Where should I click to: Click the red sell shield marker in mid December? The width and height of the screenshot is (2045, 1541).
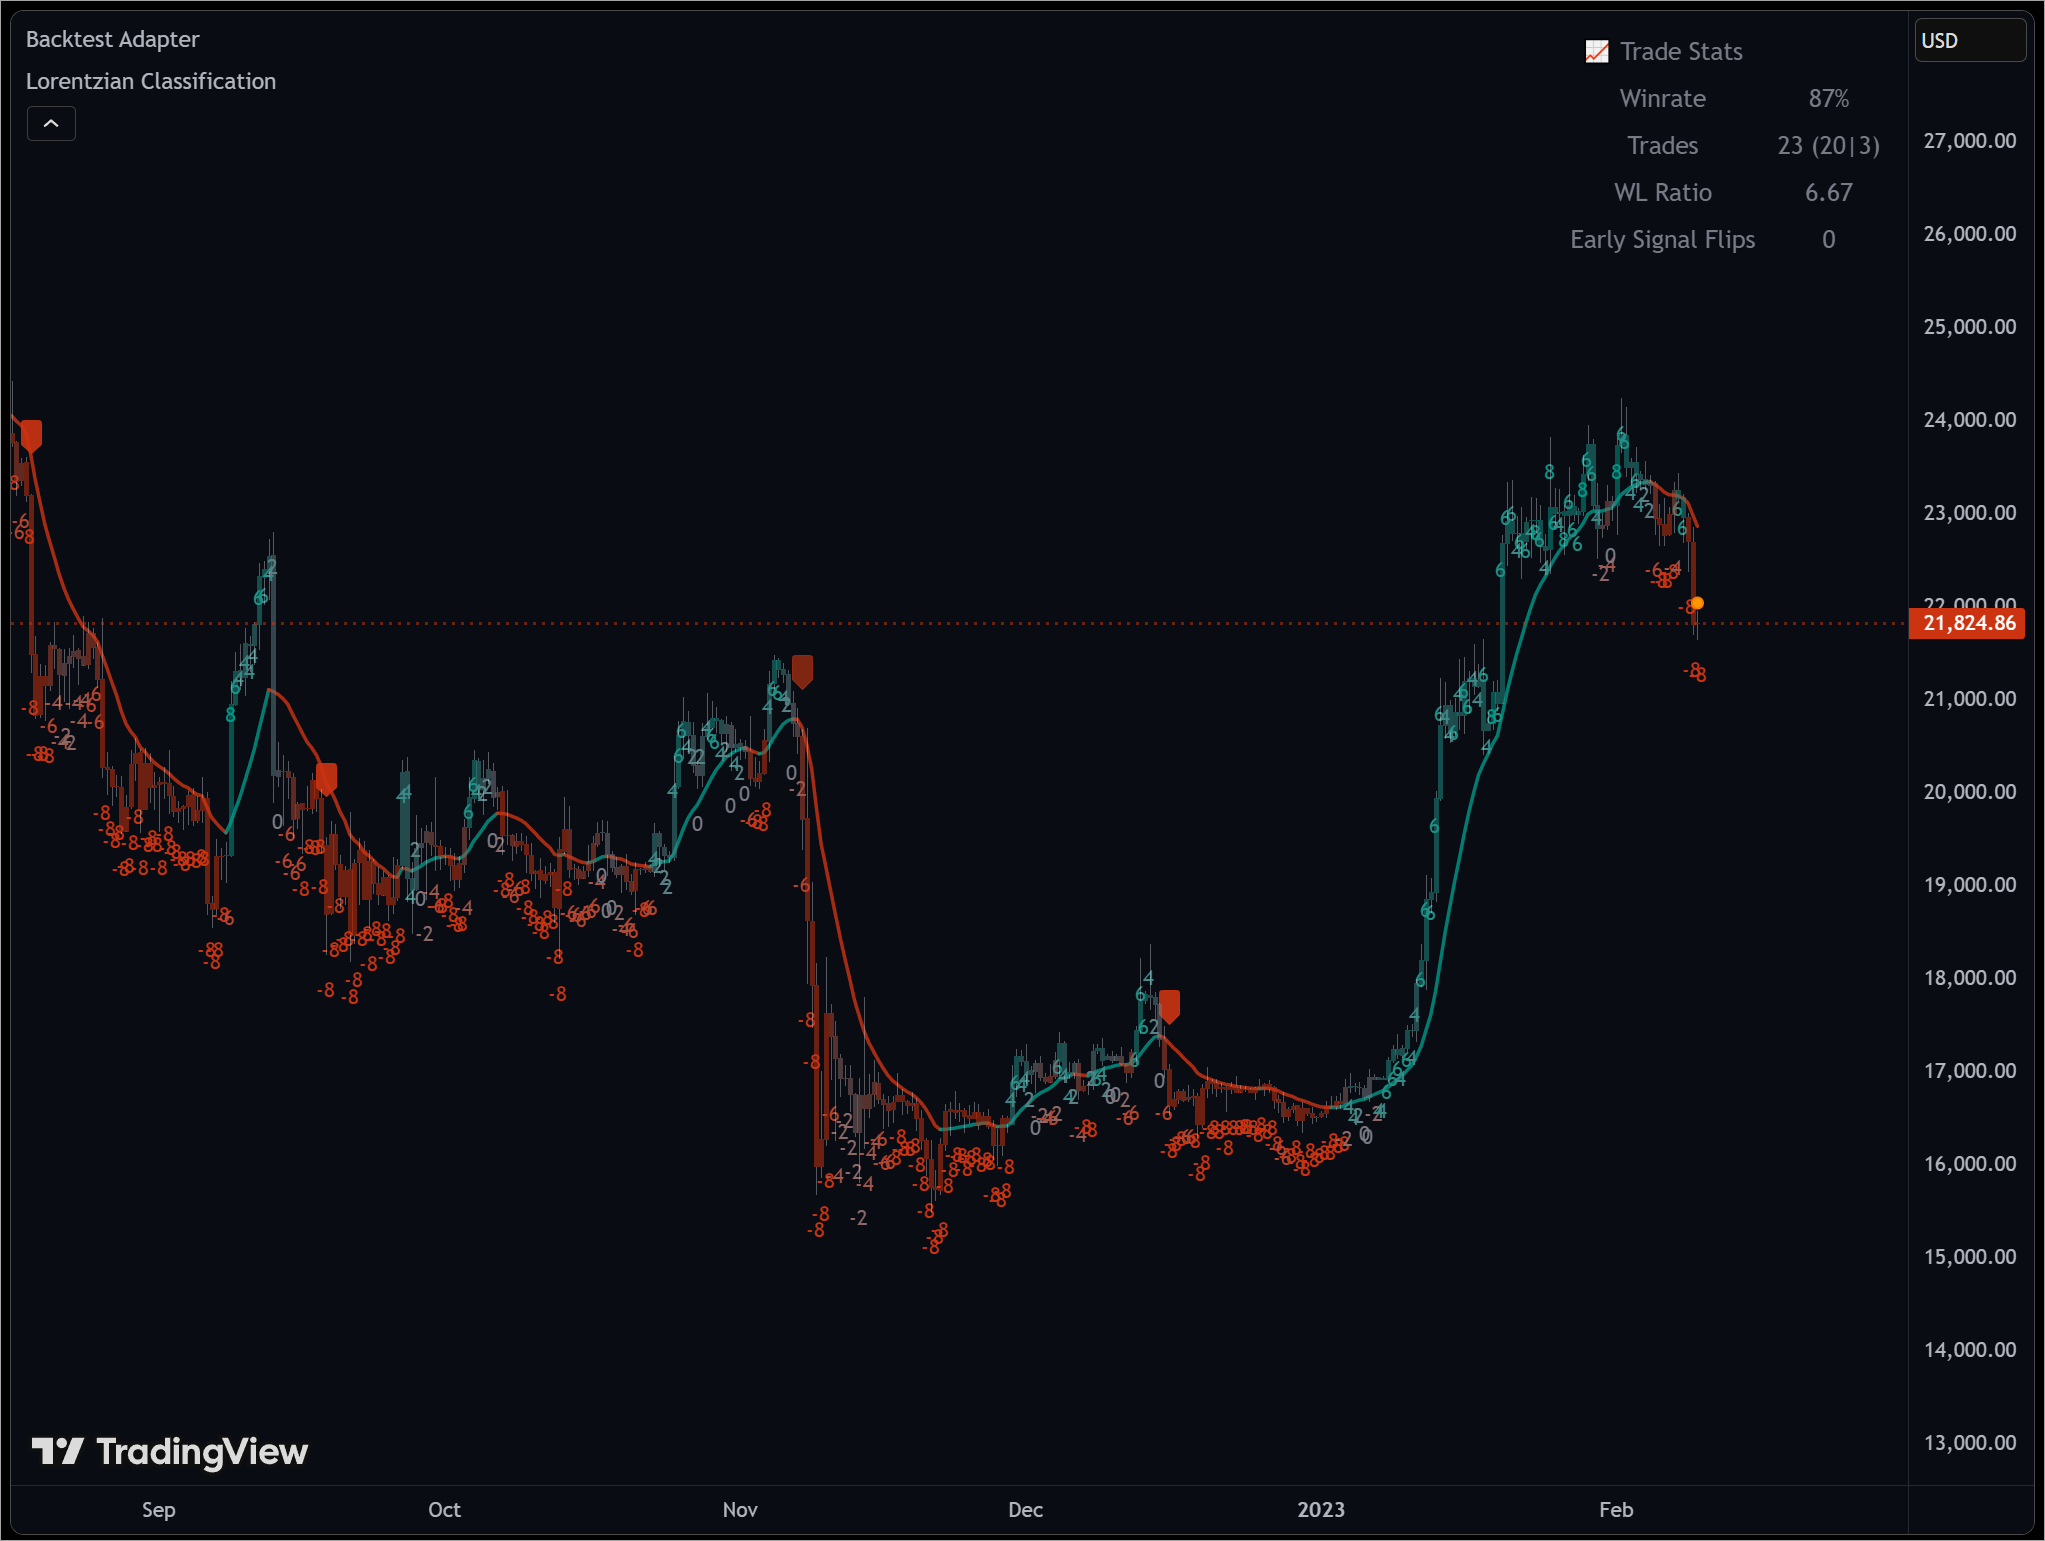click(1170, 1003)
